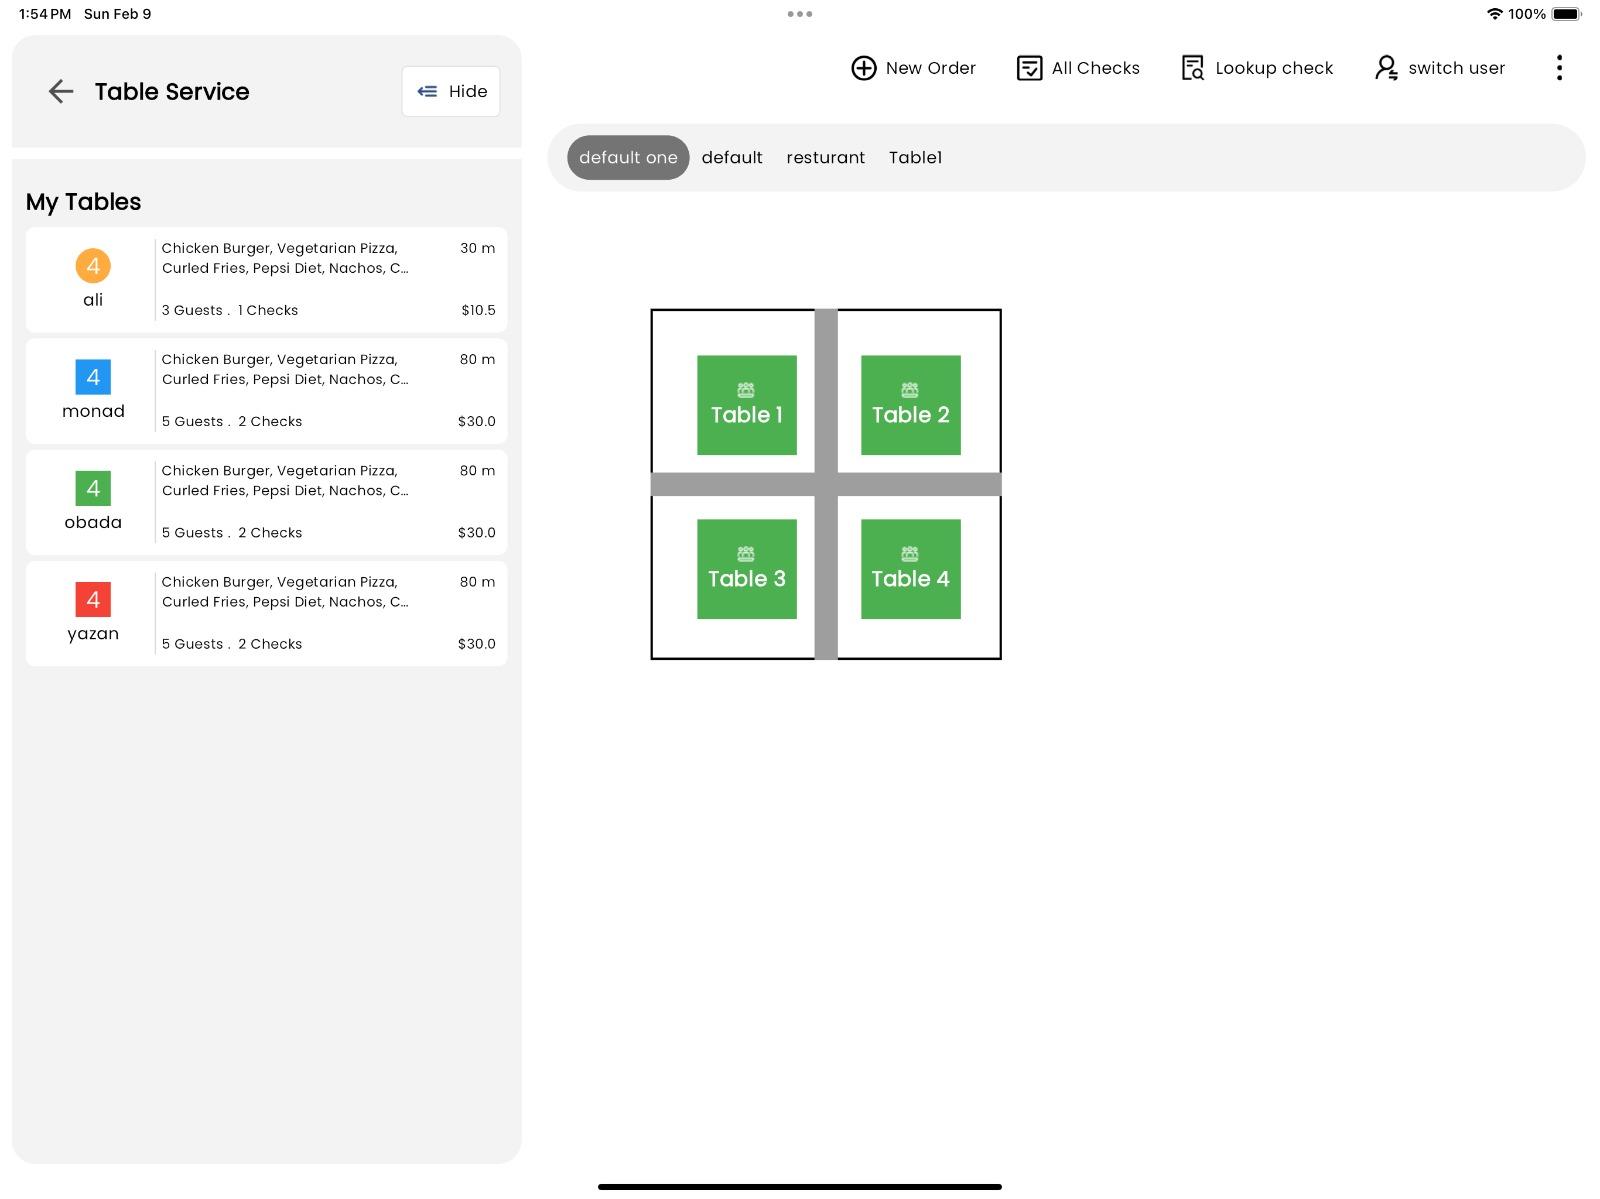Open the Table1 layout tab
1600x1199 pixels.
pyautogui.click(x=915, y=157)
